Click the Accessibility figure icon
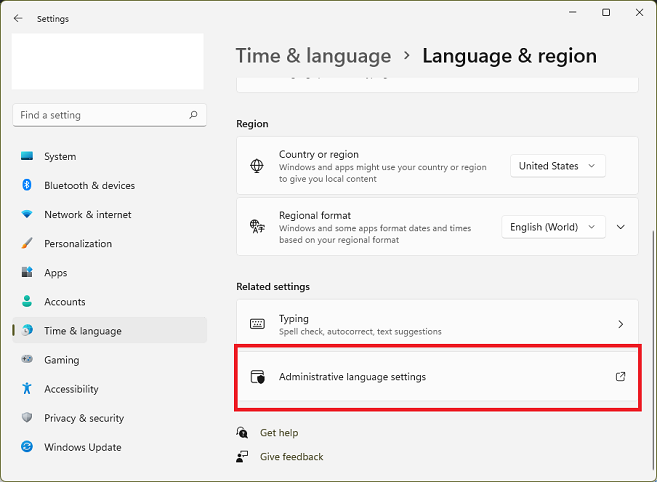The width and height of the screenshot is (657, 482). click(x=27, y=388)
